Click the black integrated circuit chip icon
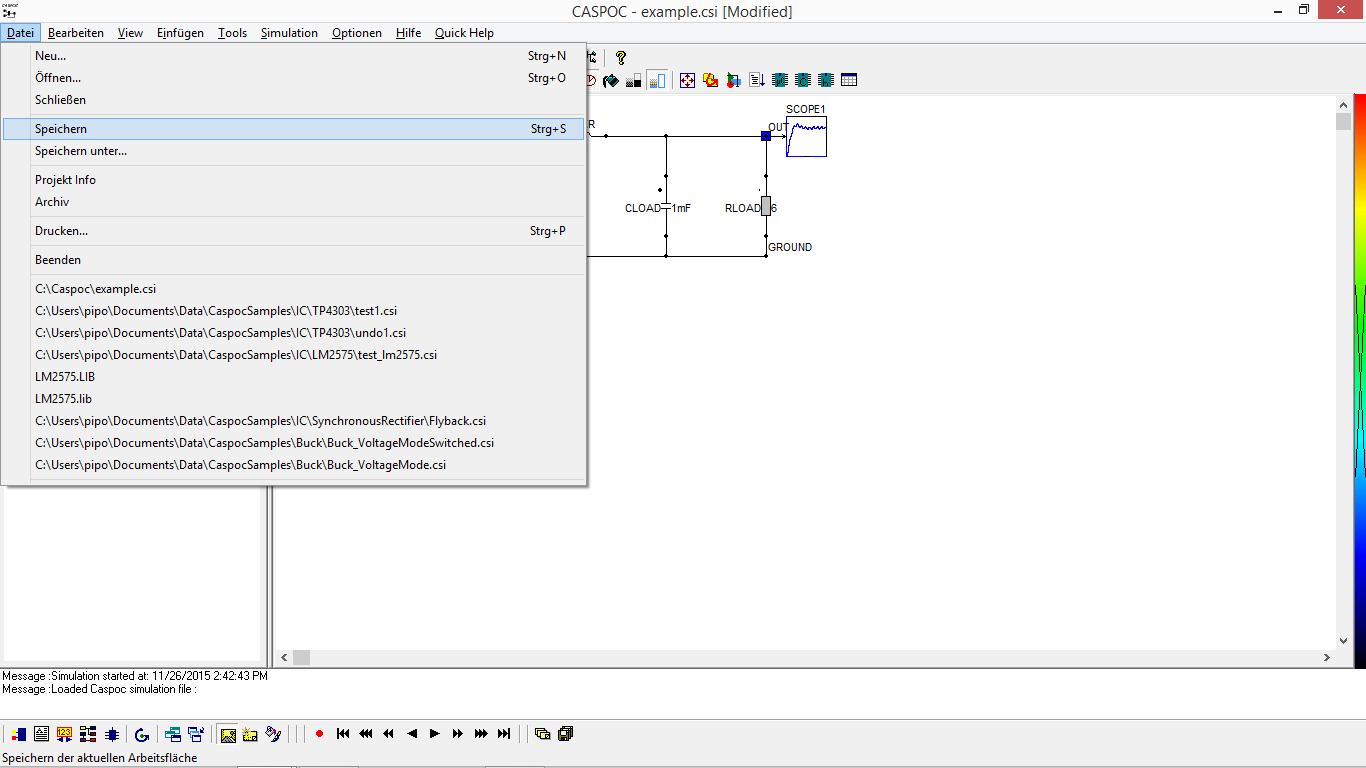Image resolution: width=1366 pixels, height=768 pixels. [x=111, y=734]
